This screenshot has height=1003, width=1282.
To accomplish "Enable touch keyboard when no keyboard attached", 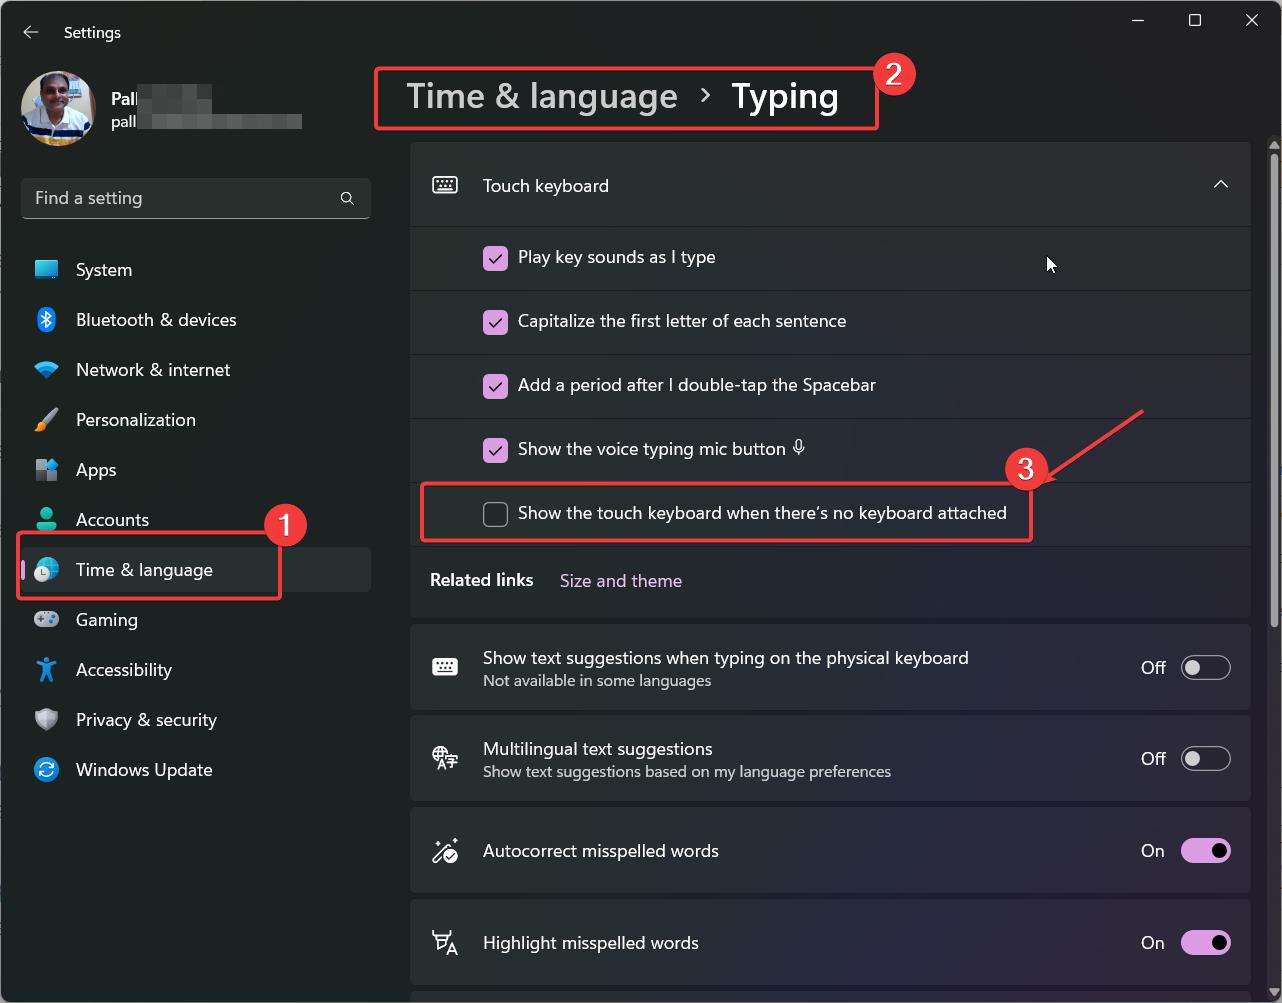I will [x=495, y=514].
